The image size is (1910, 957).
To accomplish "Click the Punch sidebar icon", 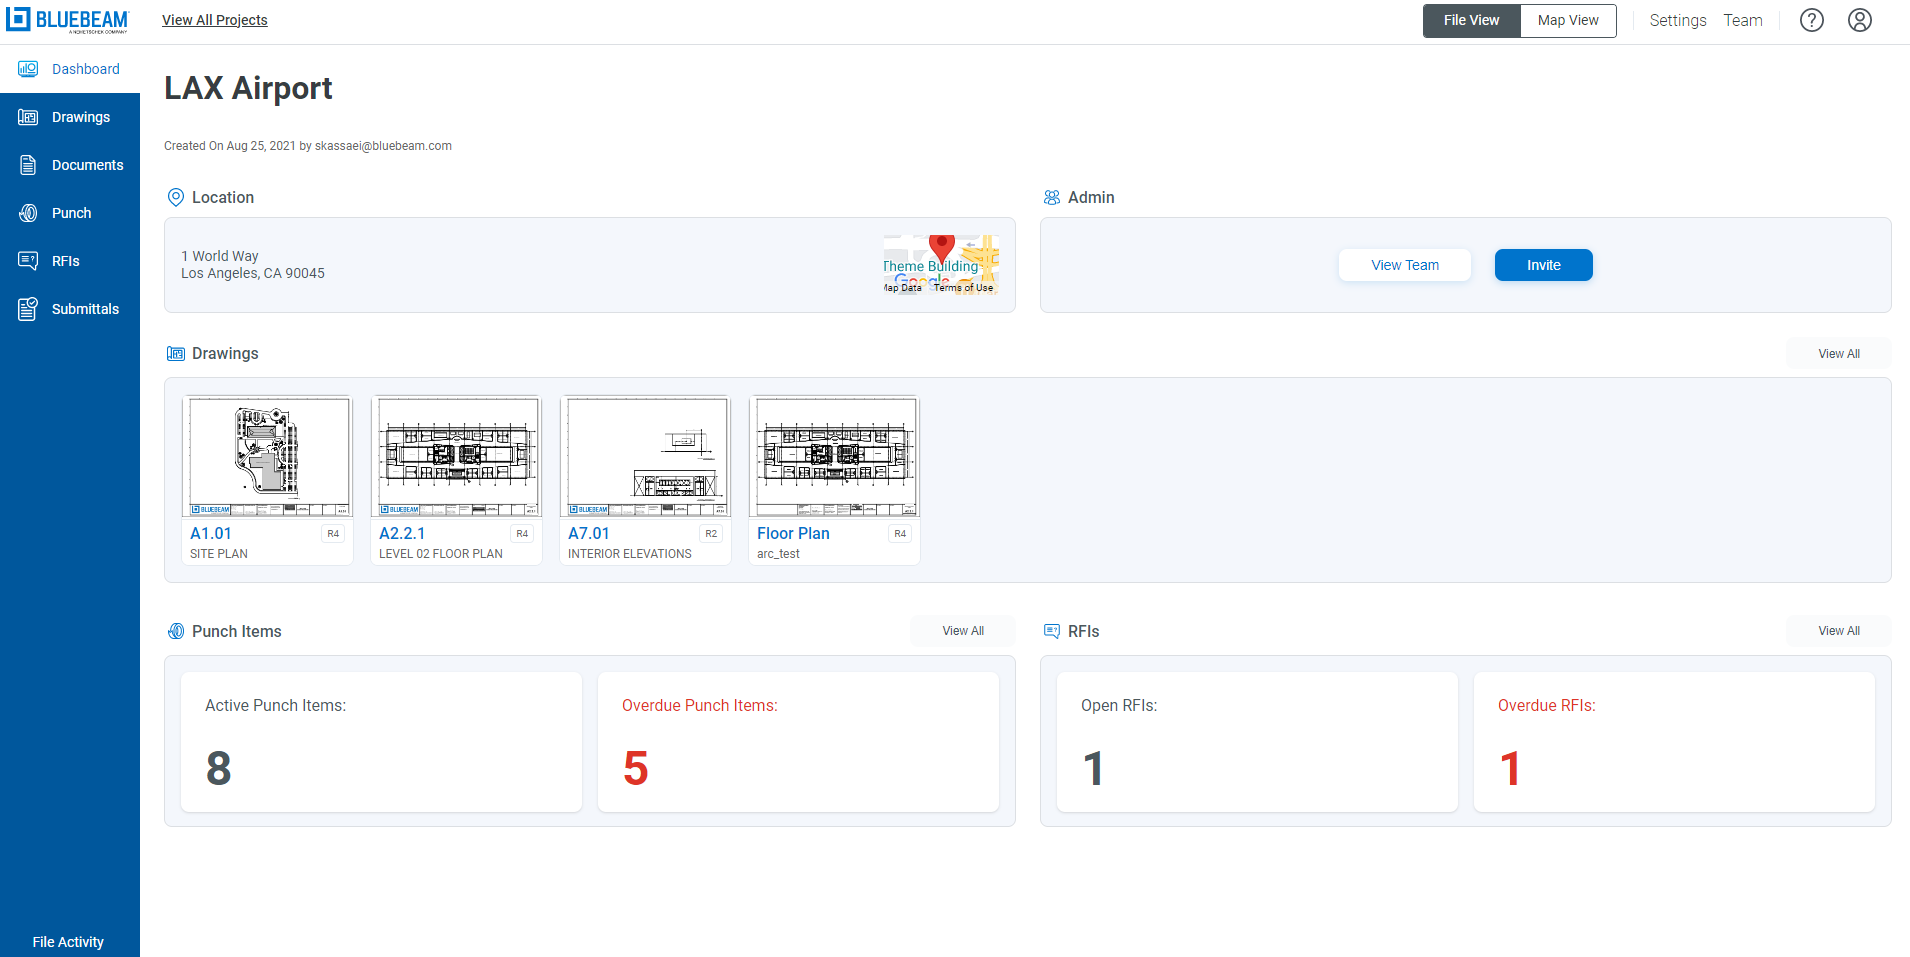I will [28, 213].
